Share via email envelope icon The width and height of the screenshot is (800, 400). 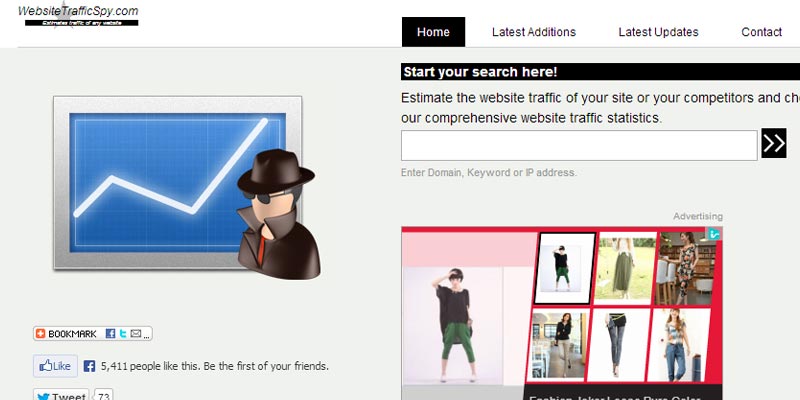point(135,334)
